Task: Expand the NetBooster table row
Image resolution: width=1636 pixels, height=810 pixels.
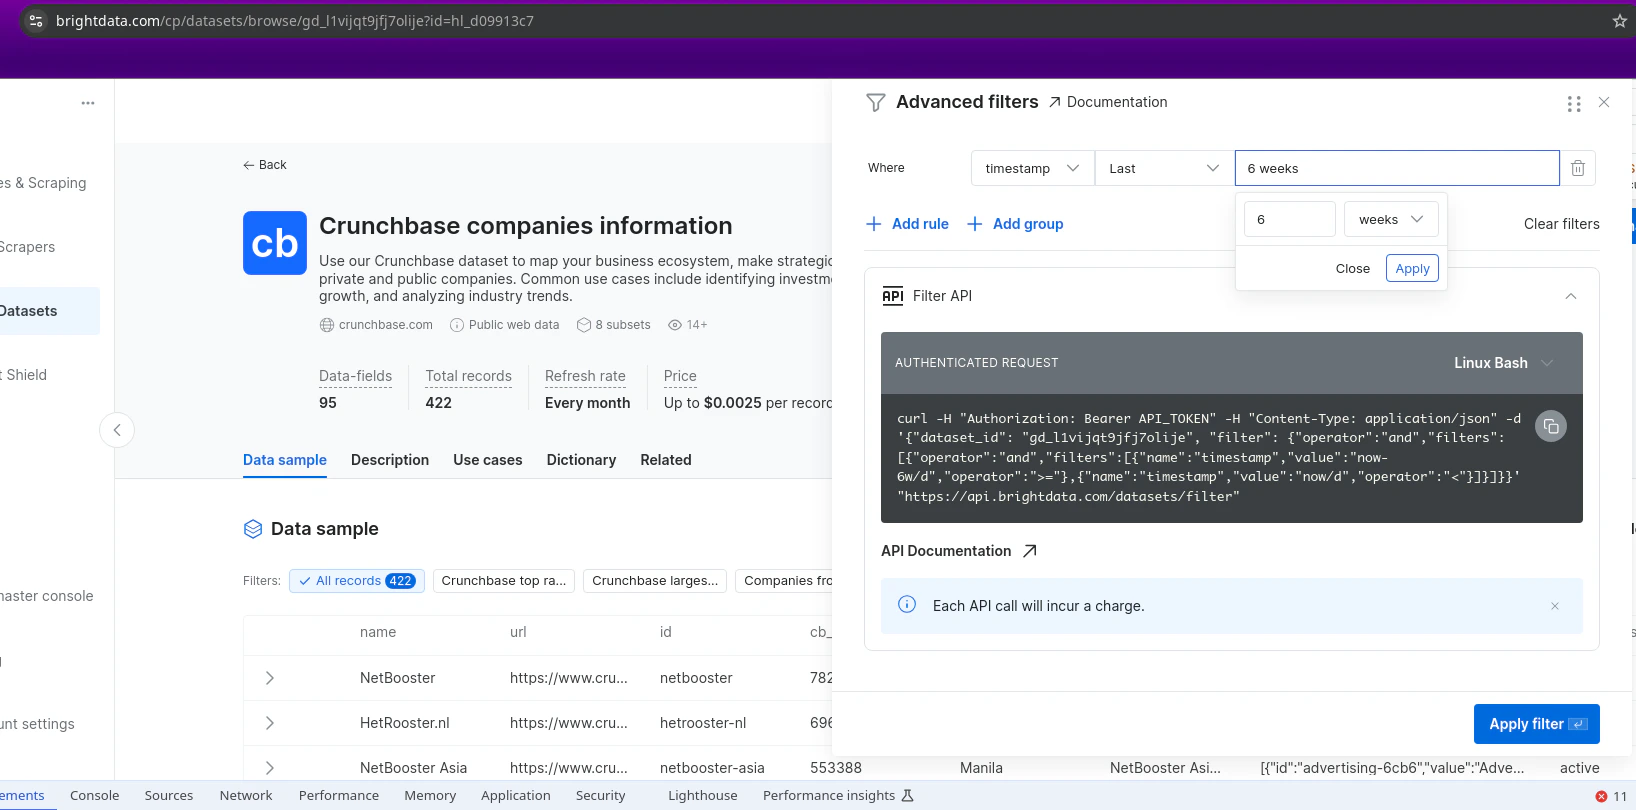Action: (x=270, y=678)
